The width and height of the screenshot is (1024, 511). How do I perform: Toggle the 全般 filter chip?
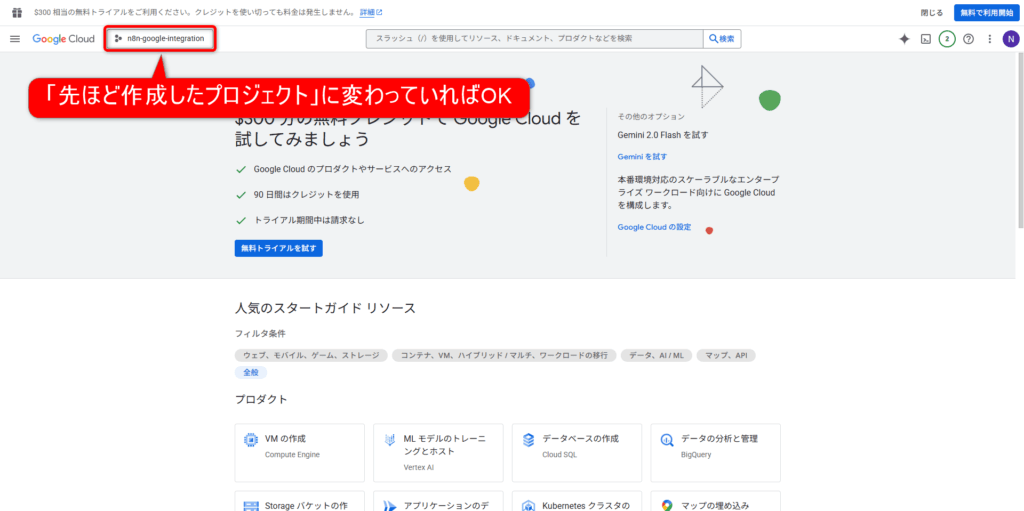250,372
